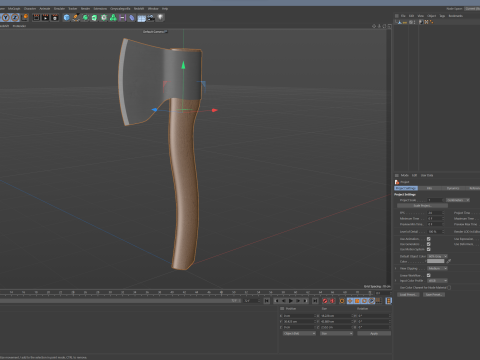
Task: Open View Clipping dropdown
Action: coord(437,268)
